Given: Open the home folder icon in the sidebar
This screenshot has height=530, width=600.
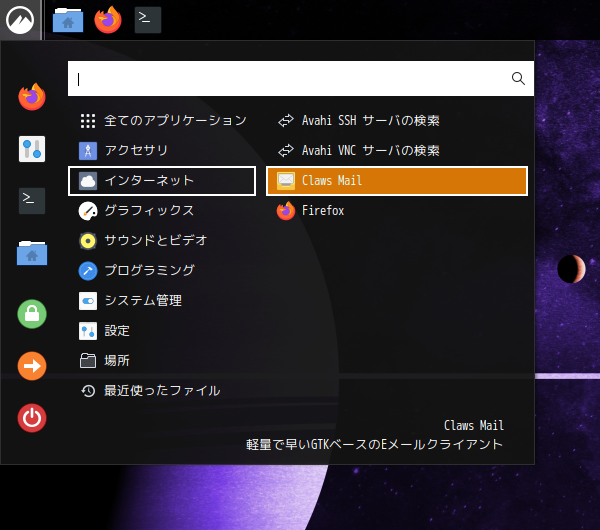Looking at the screenshot, I should [x=32, y=253].
